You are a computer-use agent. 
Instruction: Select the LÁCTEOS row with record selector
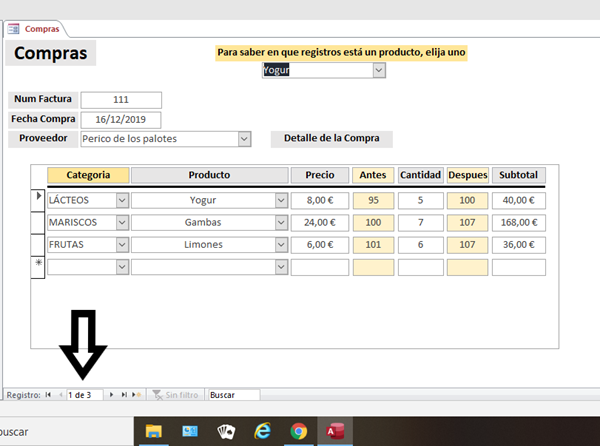click(x=38, y=200)
